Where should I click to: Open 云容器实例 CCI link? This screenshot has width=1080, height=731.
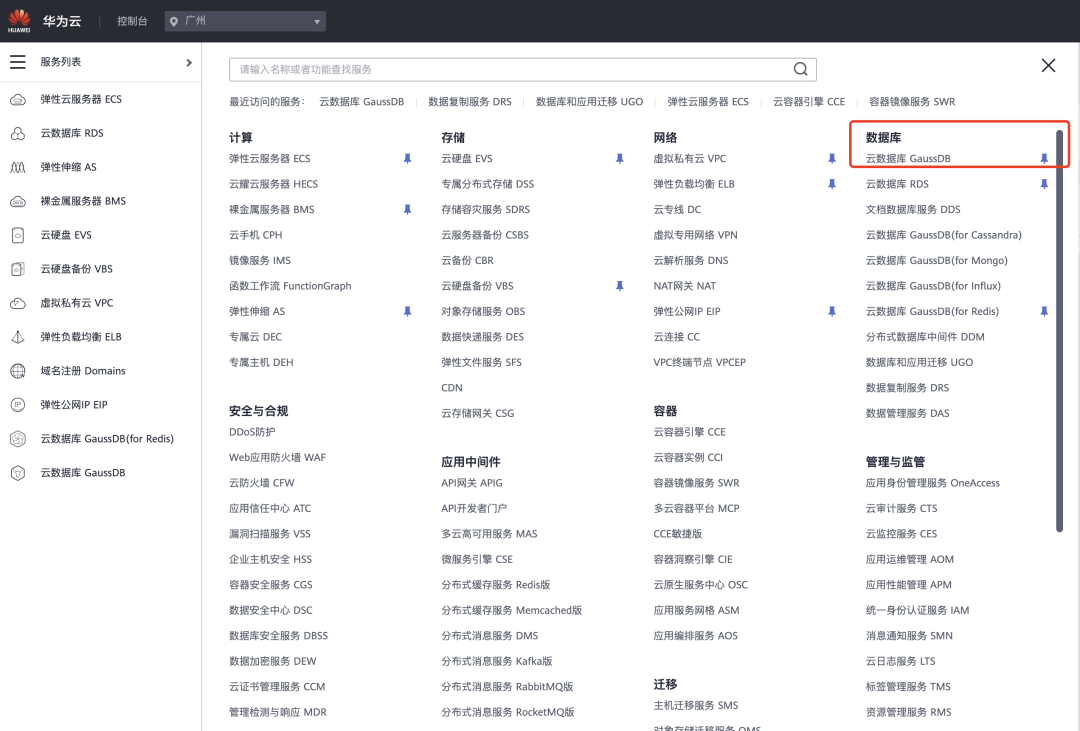coord(688,457)
